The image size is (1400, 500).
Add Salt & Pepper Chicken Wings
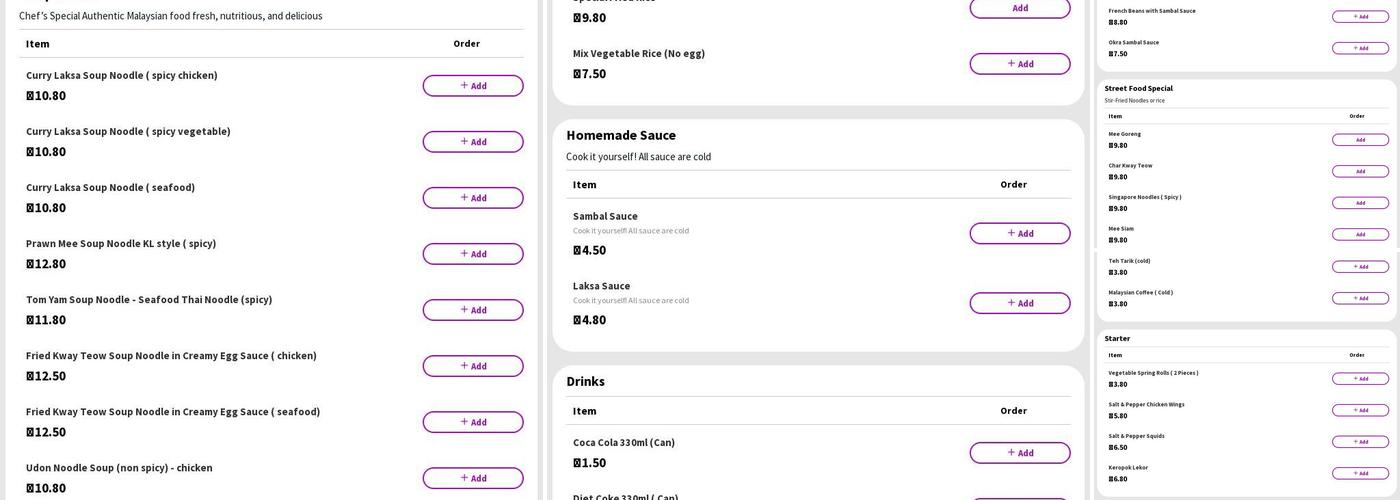pos(1360,410)
